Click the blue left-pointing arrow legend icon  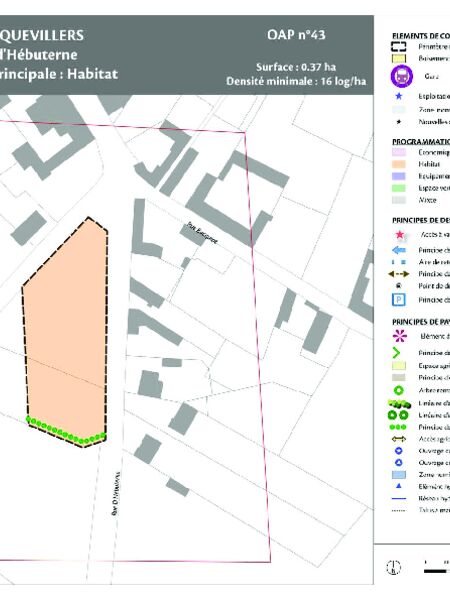tap(399, 250)
